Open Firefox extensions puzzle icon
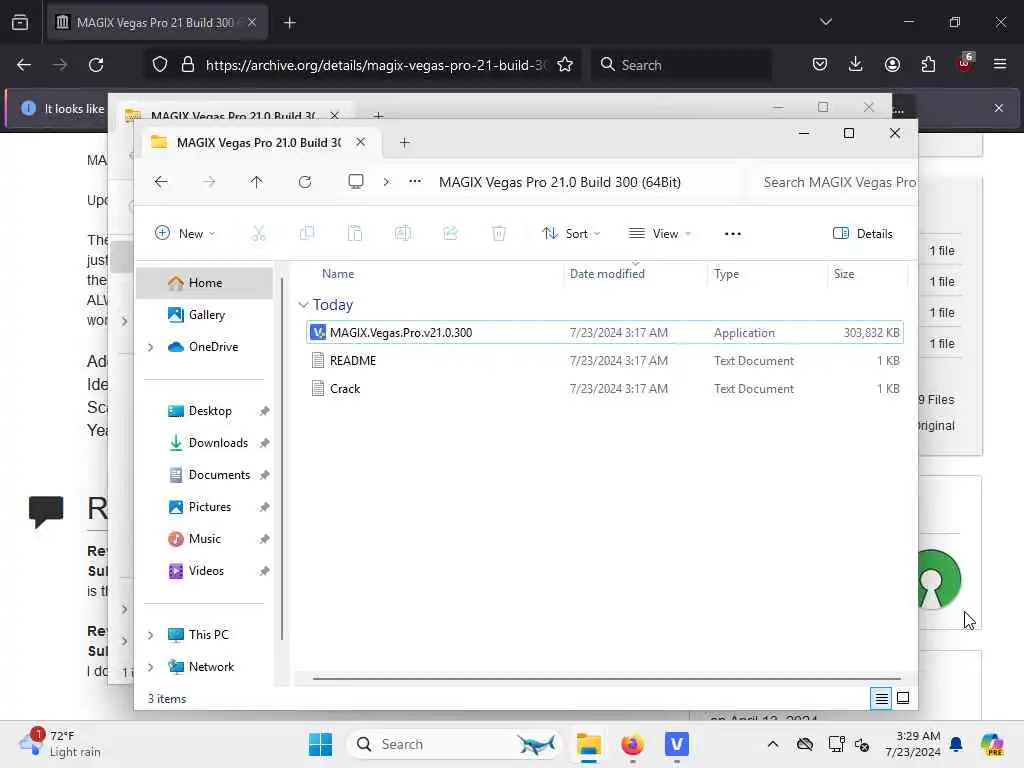Screen dimensions: 1024x768 (x=928, y=65)
